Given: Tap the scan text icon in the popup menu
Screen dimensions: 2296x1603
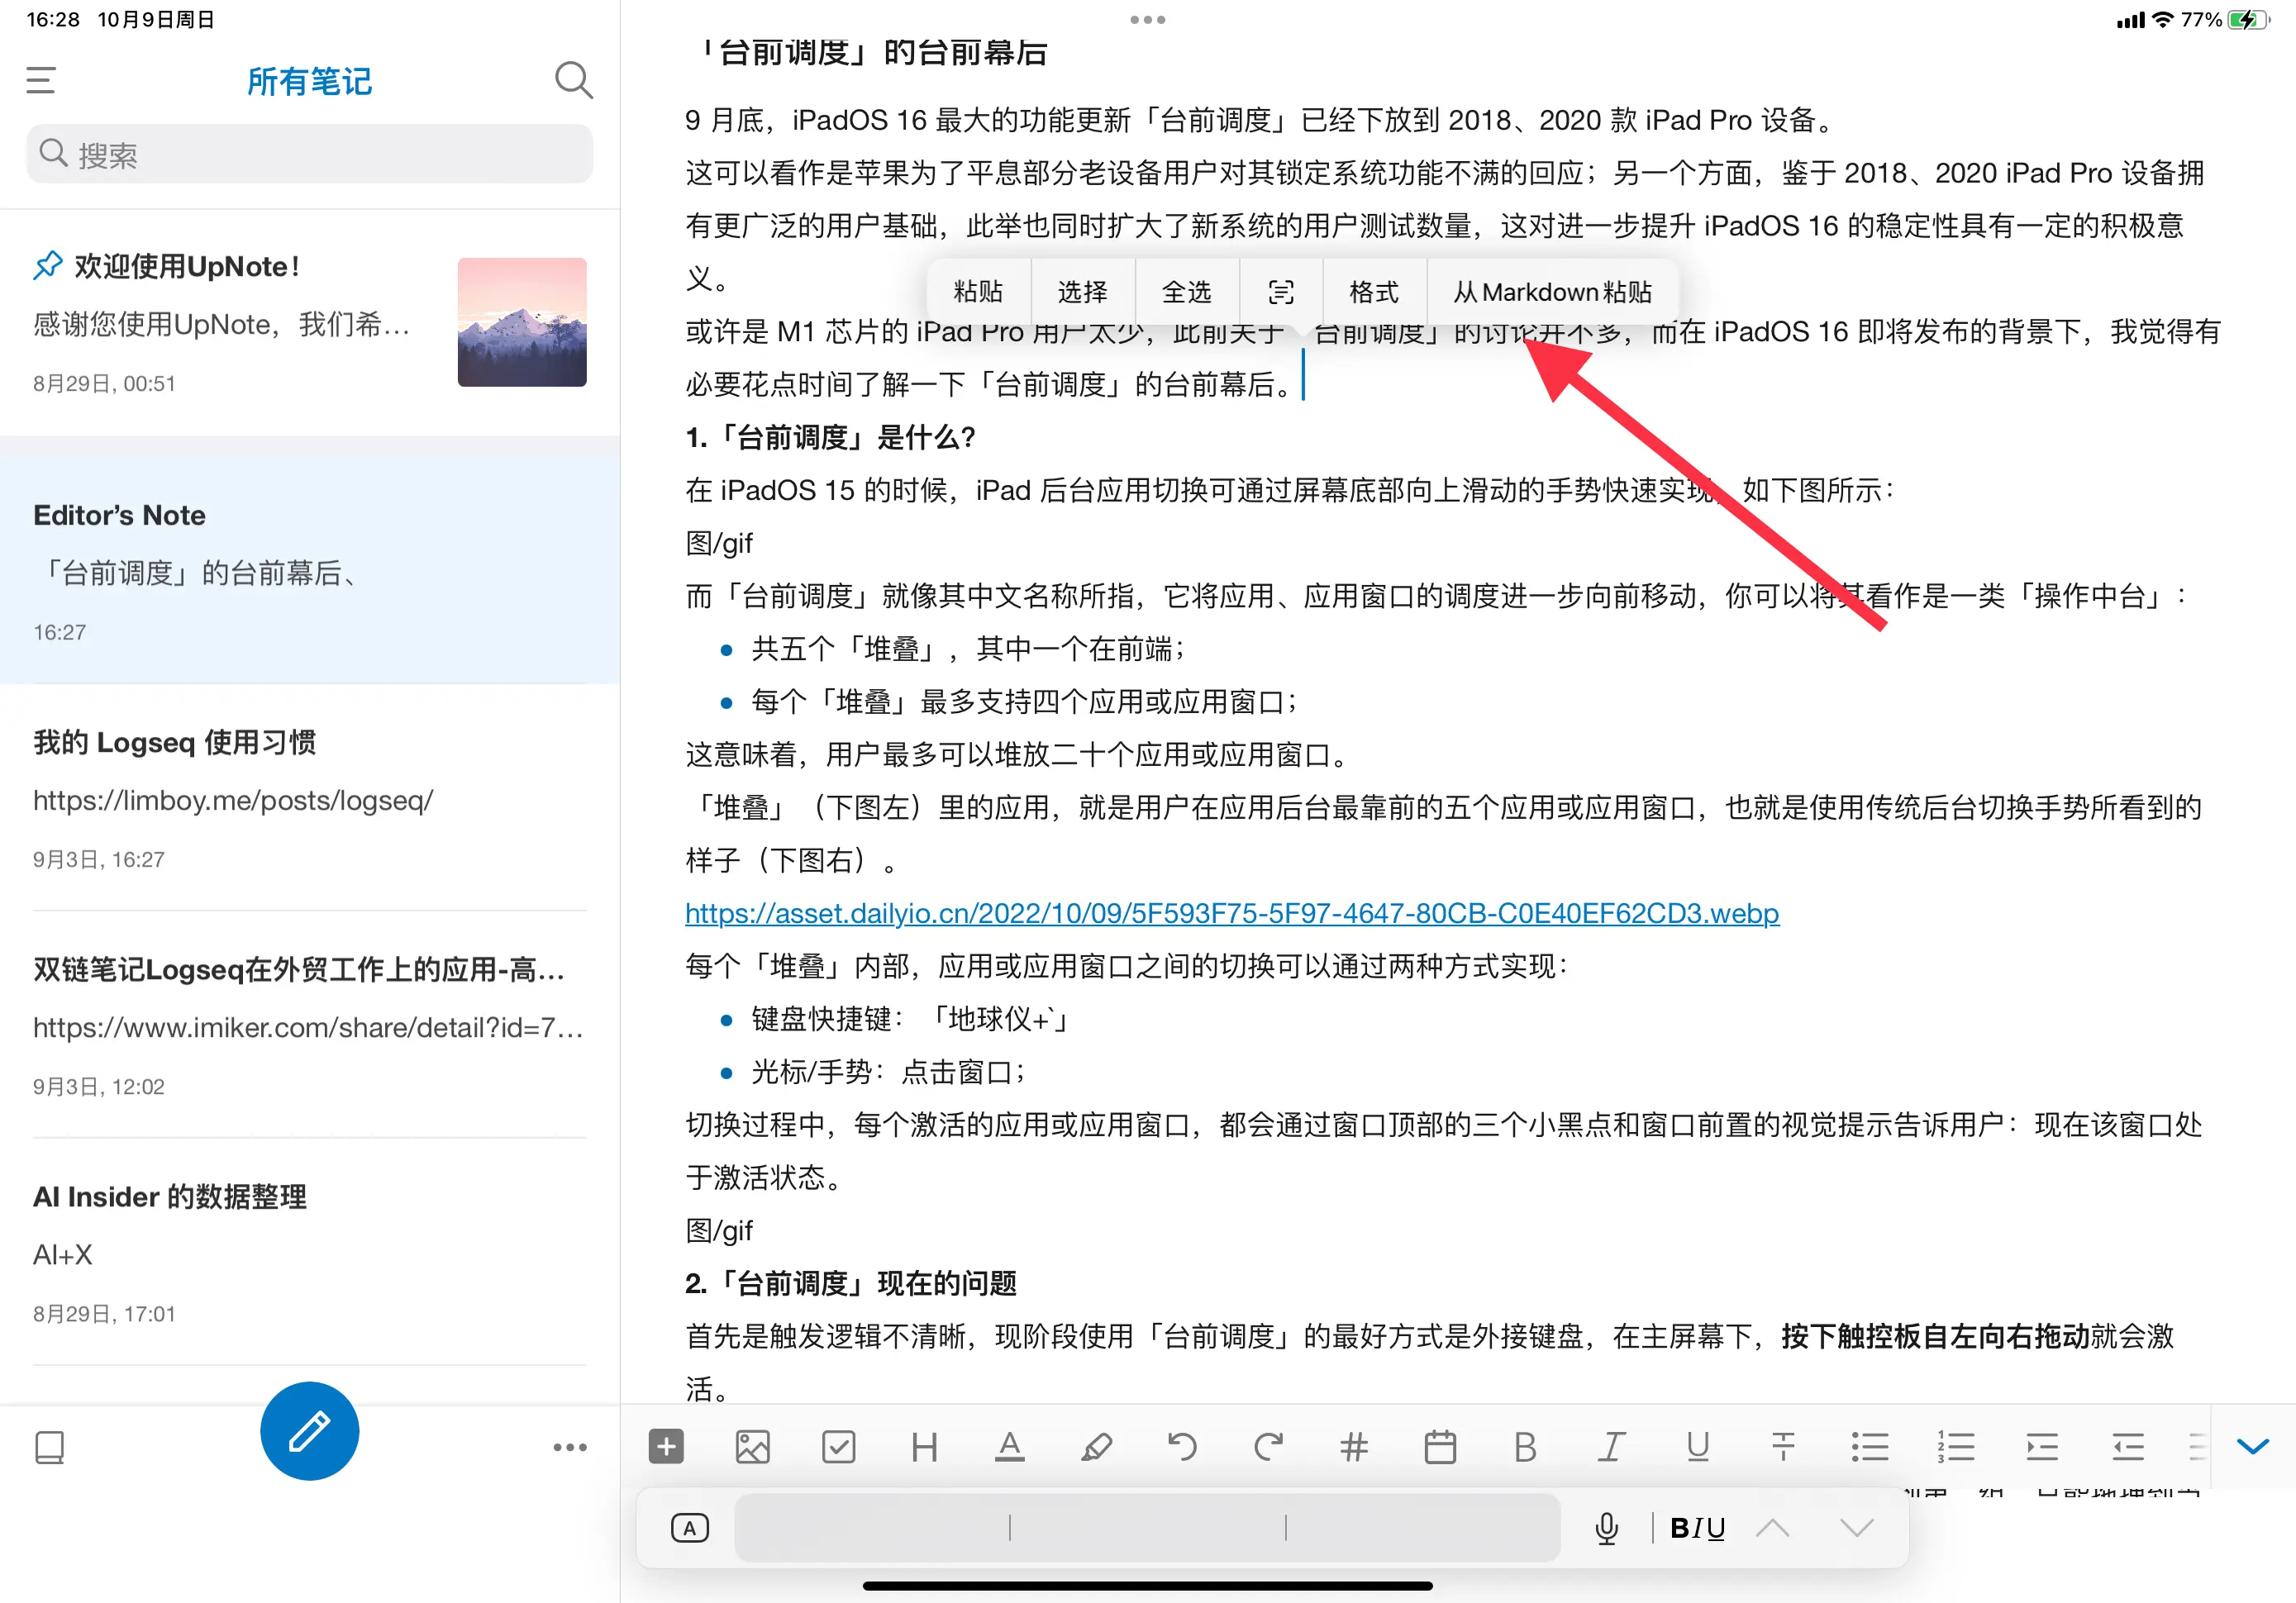Looking at the screenshot, I should click(x=1281, y=291).
